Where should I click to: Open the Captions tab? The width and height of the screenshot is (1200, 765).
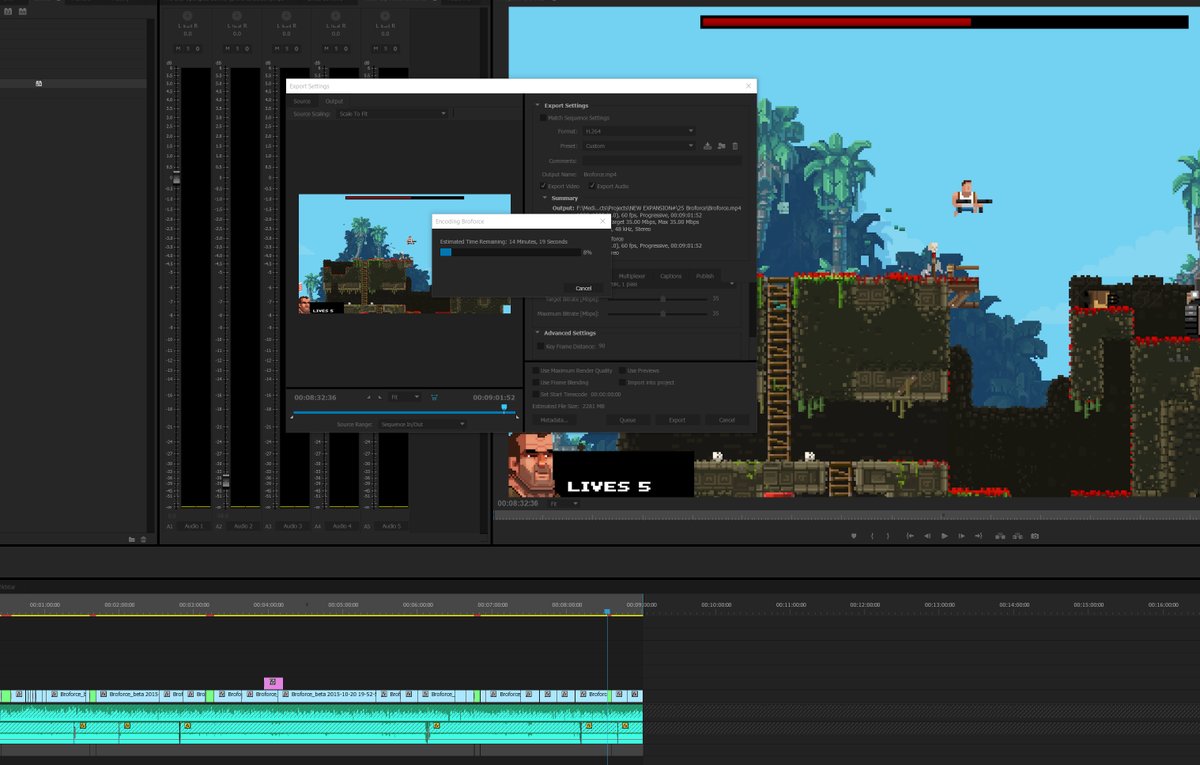(671, 276)
